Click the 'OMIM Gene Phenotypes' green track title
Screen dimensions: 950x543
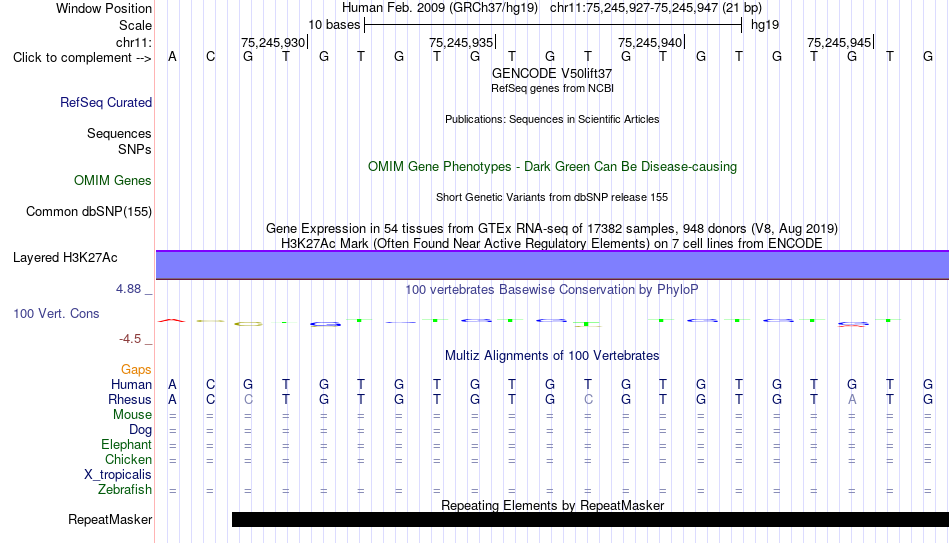[552, 167]
